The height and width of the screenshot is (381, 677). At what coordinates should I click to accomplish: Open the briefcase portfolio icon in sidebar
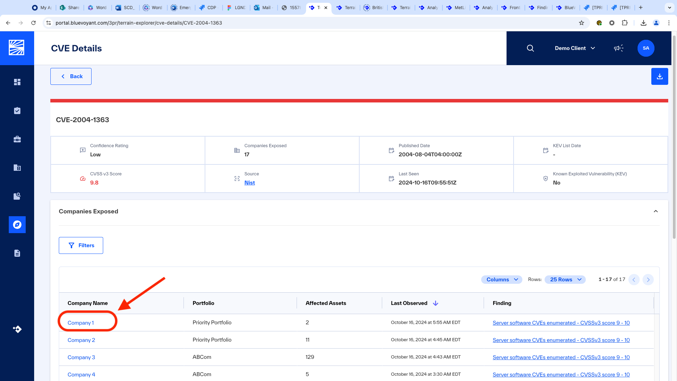[x=17, y=139]
